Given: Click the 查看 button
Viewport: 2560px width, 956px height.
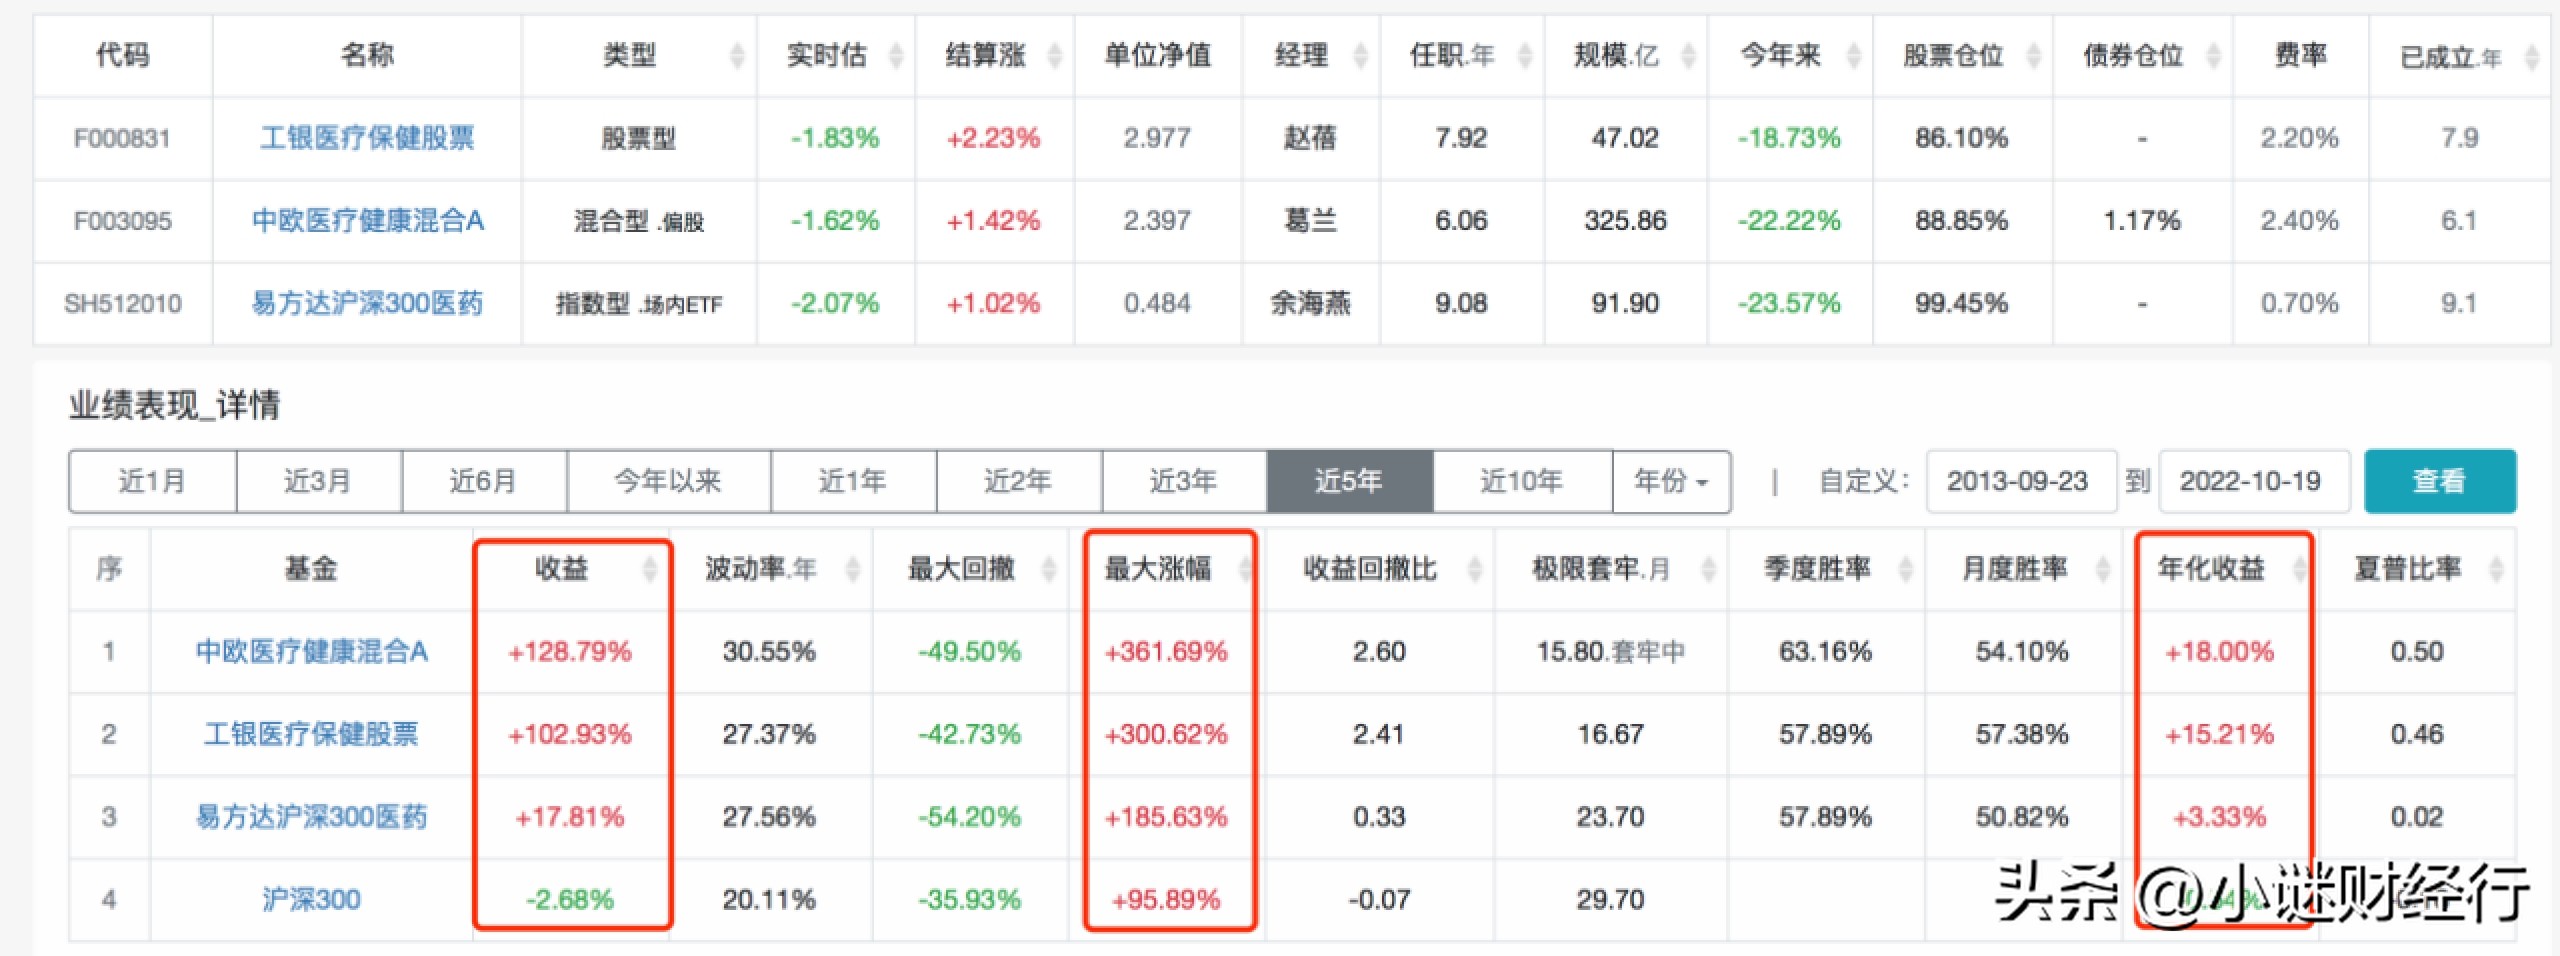Looking at the screenshot, I should [x=2440, y=481].
